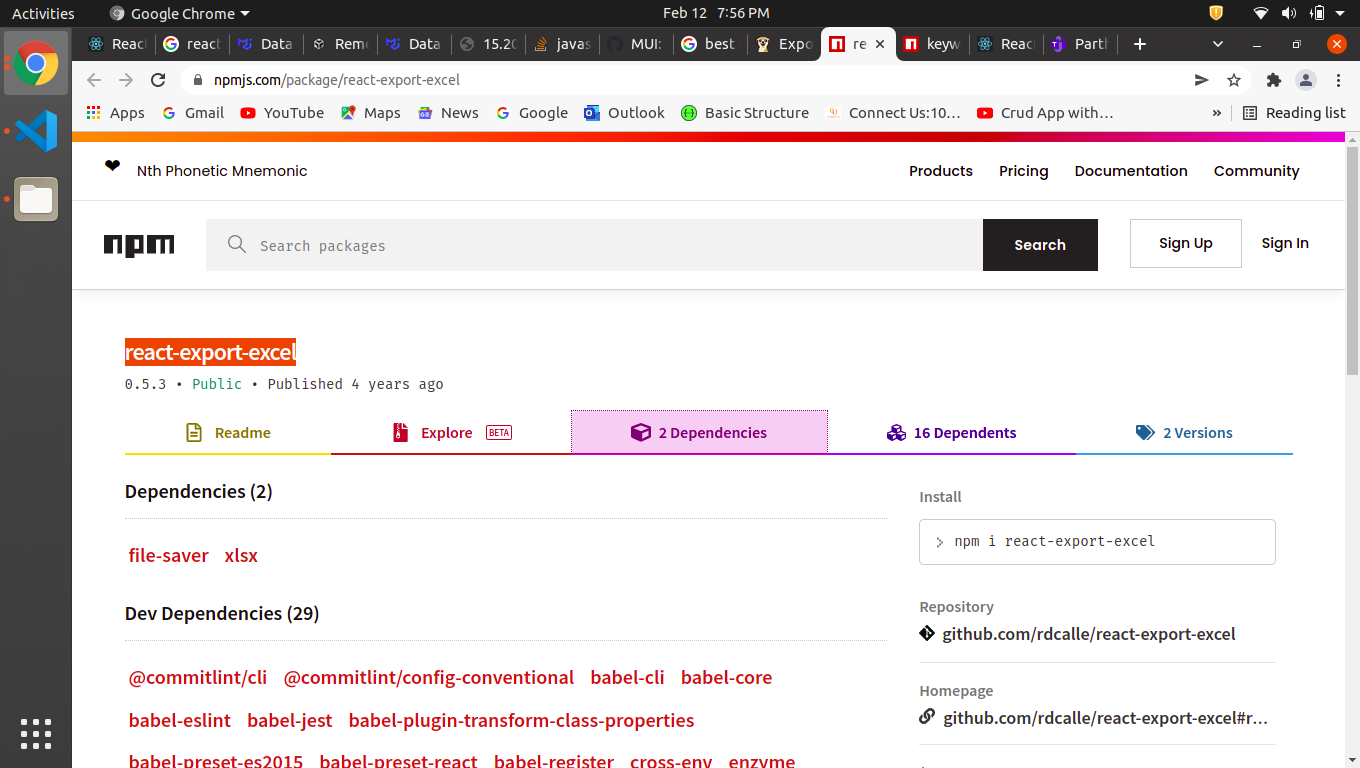Click the page vertical scrollbar
The width and height of the screenshot is (1360, 768).
(1353, 260)
